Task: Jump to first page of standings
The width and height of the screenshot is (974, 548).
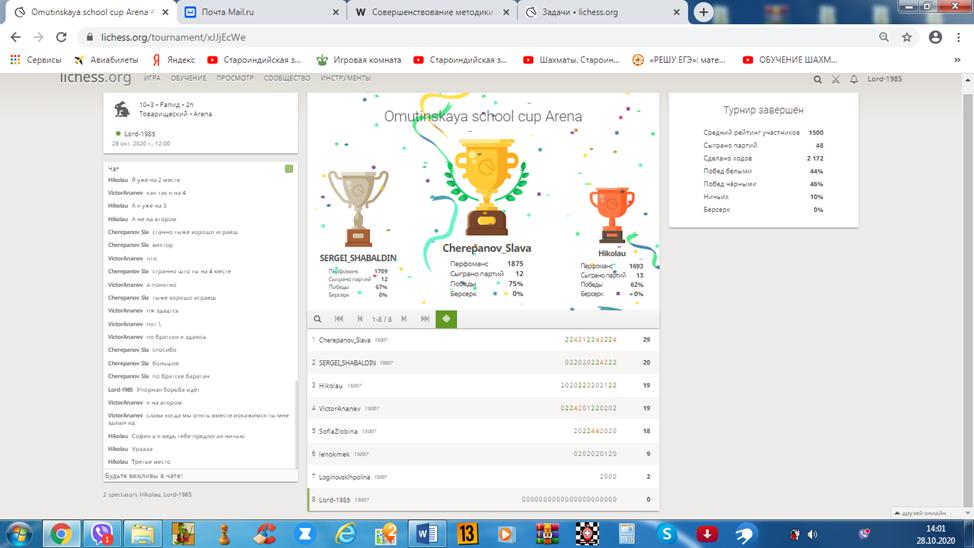Action: [x=339, y=319]
